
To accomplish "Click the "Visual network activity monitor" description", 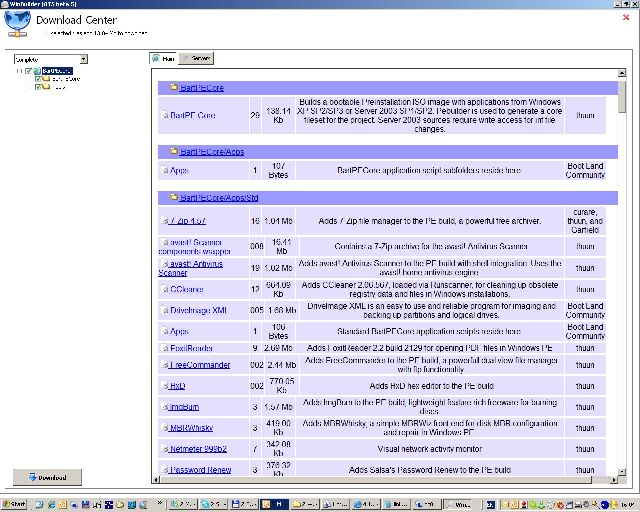I will pyautogui.click(x=430, y=449).
